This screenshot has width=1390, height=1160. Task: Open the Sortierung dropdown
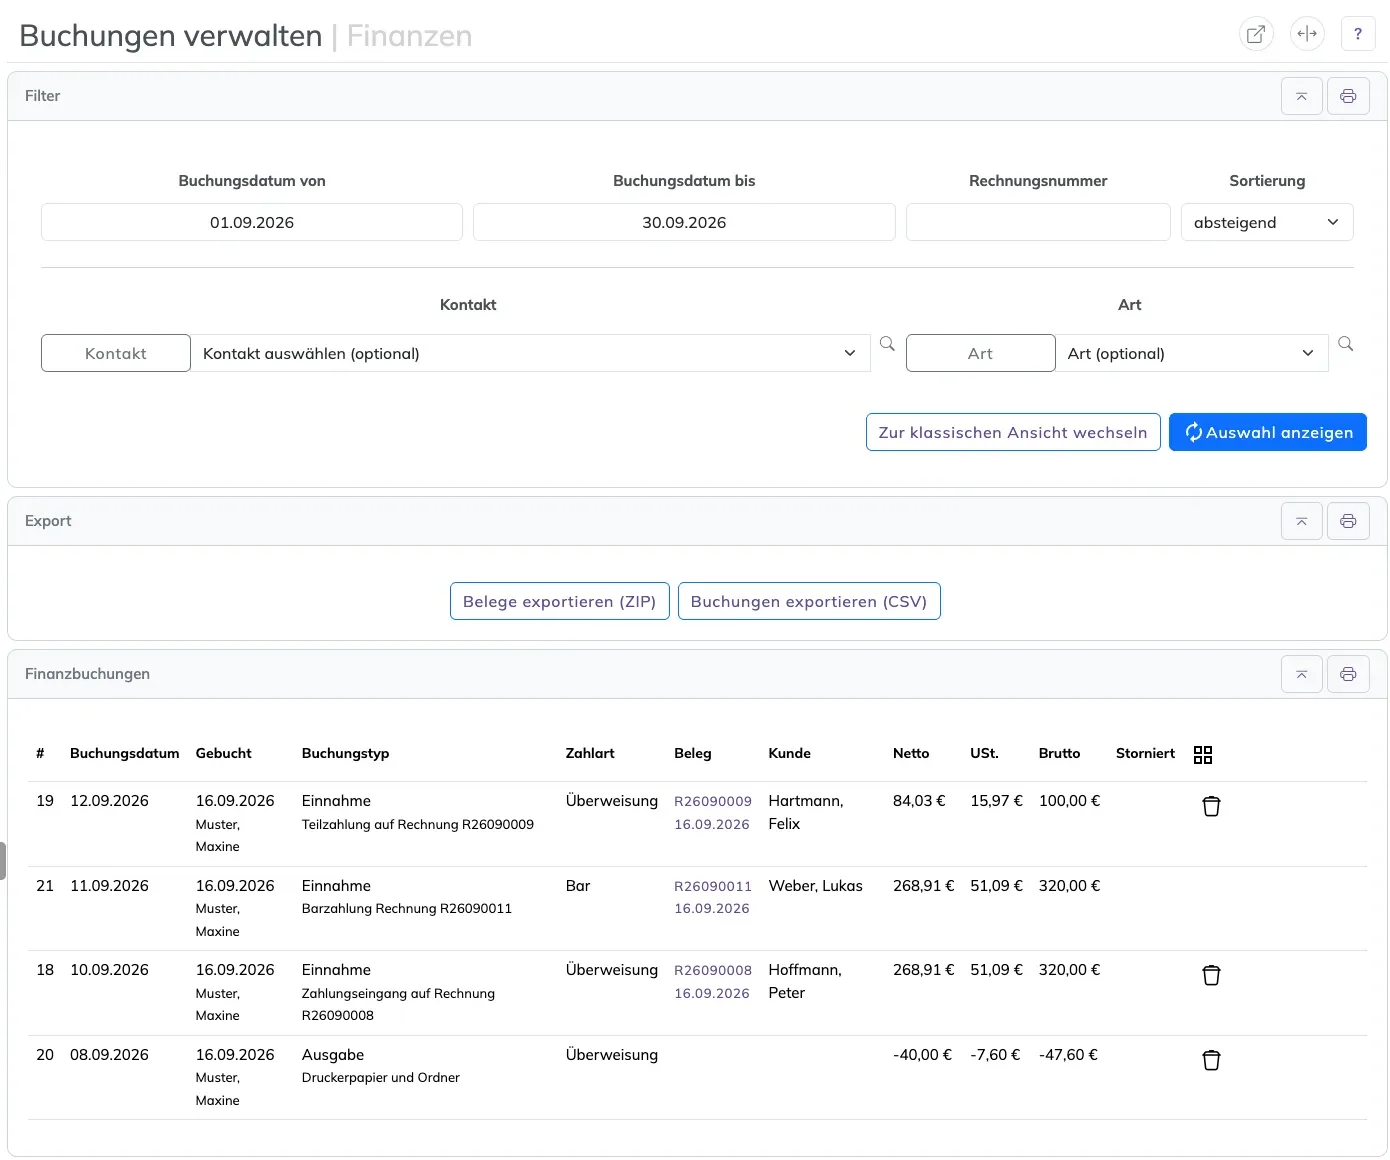coord(1267,222)
